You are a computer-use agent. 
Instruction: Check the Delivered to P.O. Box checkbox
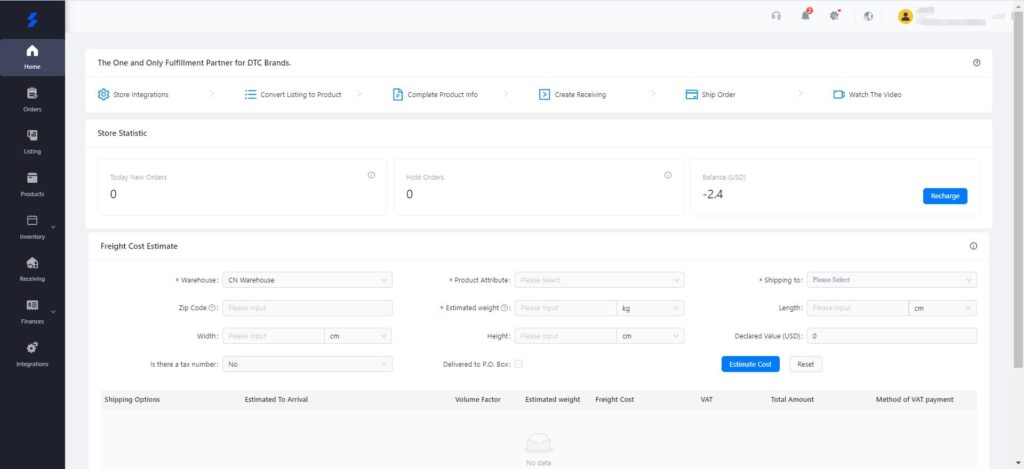[x=518, y=364]
